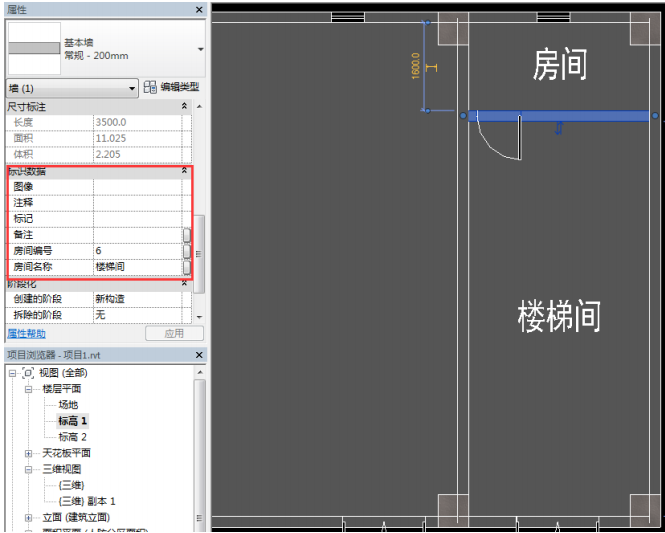Open the 场地 floor plan view

(x=68, y=405)
